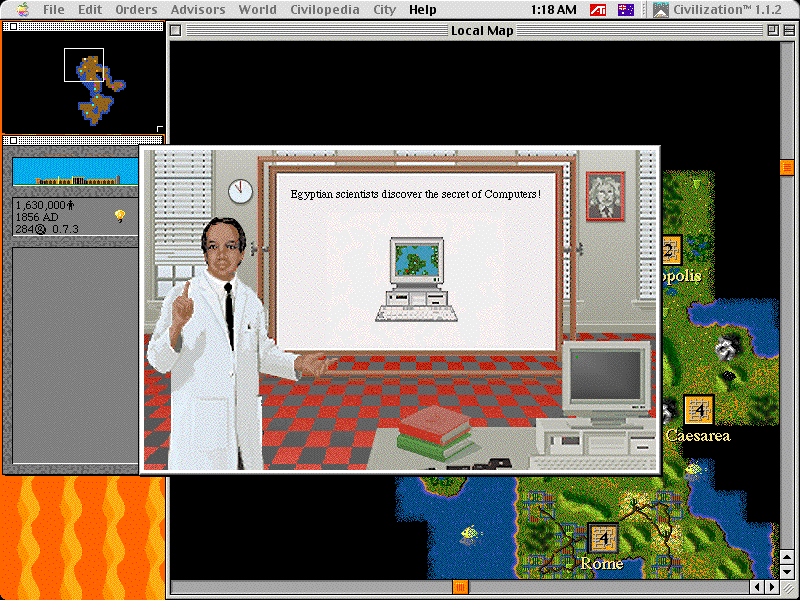800x600 pixels.
Task: Click the fish resource below Caesarea
Action: pyautogui.click(x=694, y=469)
